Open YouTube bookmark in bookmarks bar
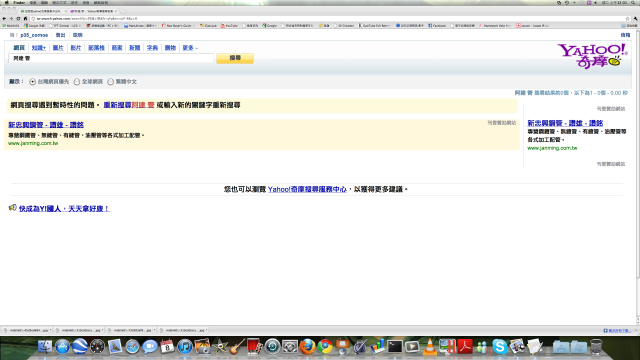 229,25
